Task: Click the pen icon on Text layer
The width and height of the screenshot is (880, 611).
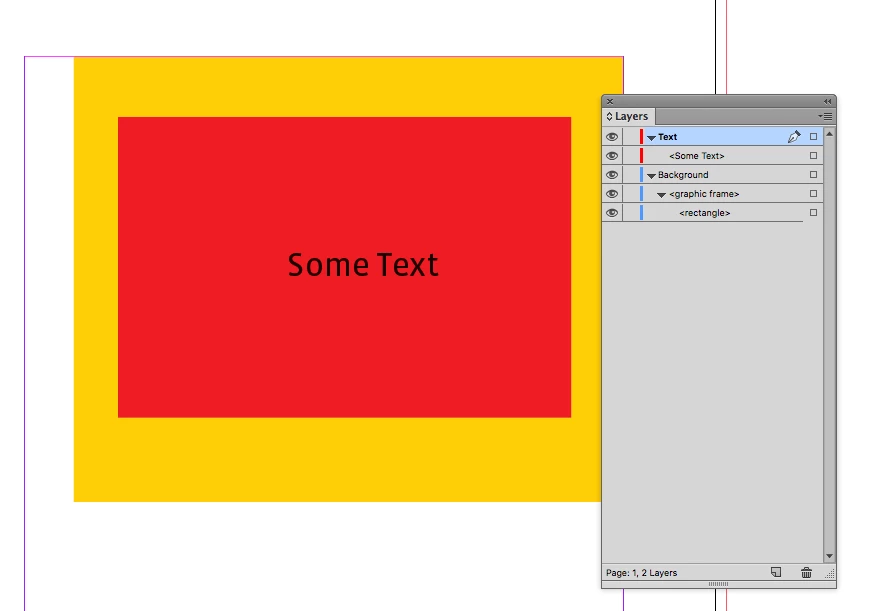Action: pyautogui.click(x=794, y=136)
